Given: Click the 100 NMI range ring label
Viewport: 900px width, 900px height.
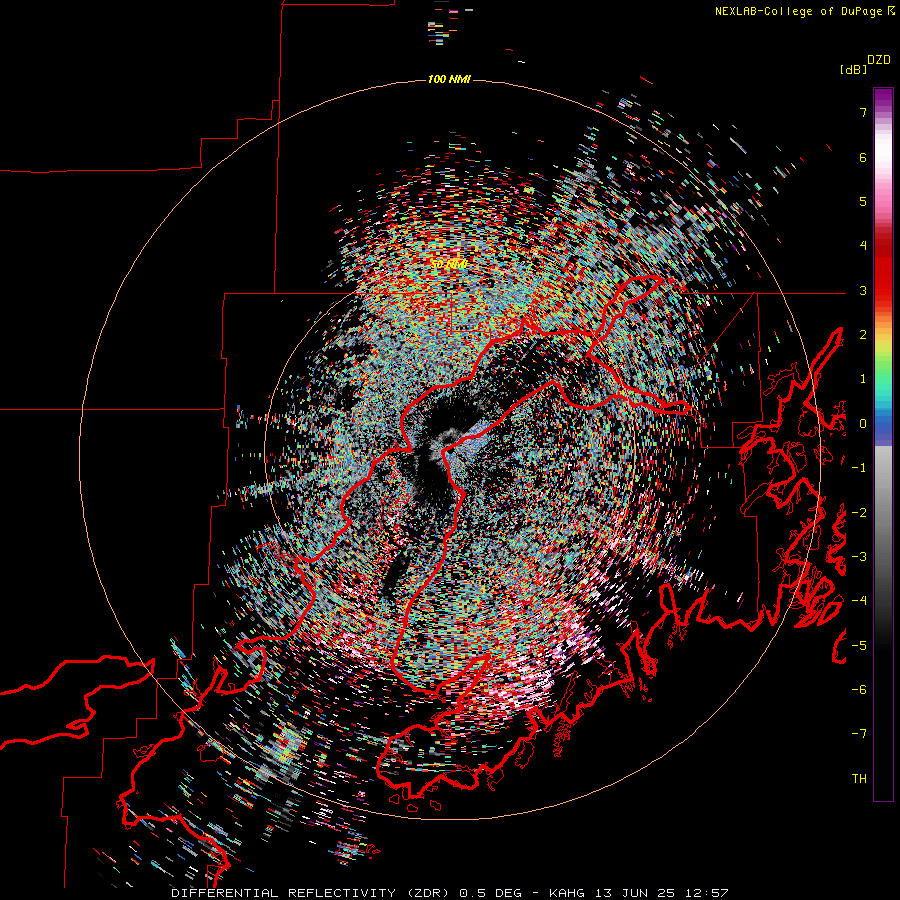Looking at the screenshot, I should pos(449,79).
